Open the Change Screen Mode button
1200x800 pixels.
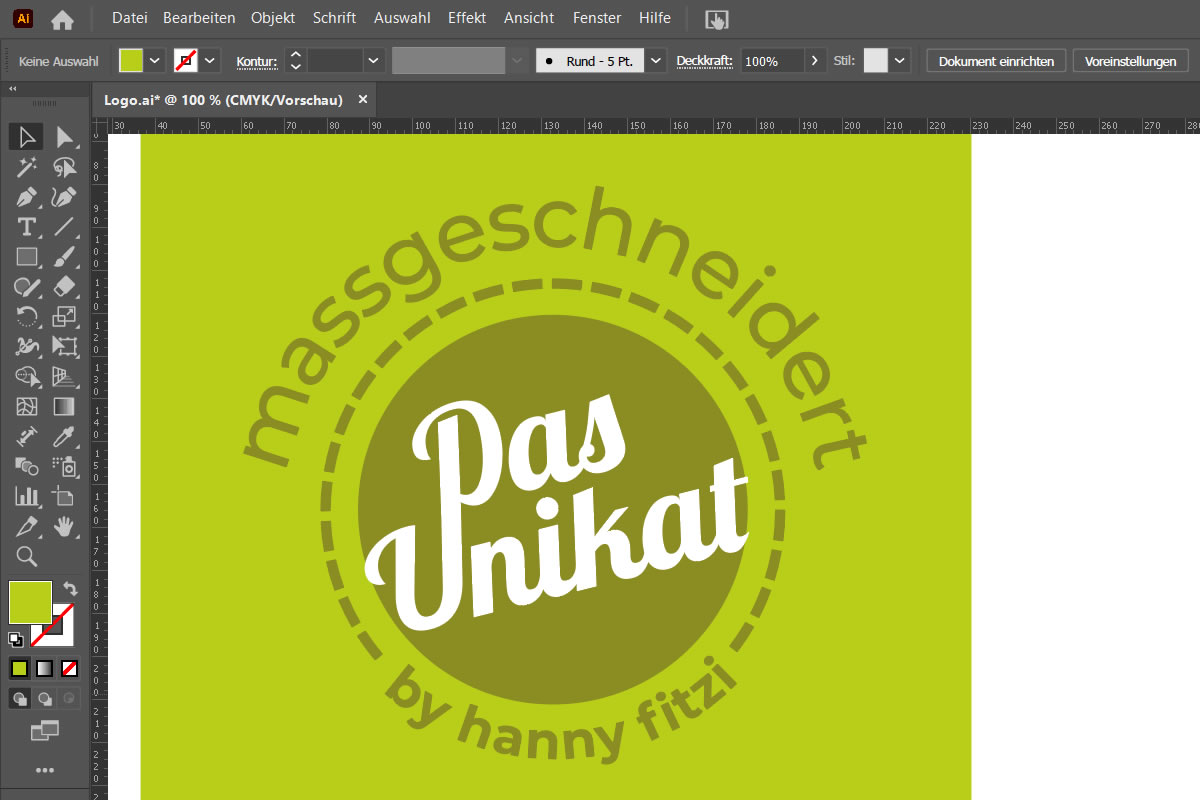tap(45, 731)
